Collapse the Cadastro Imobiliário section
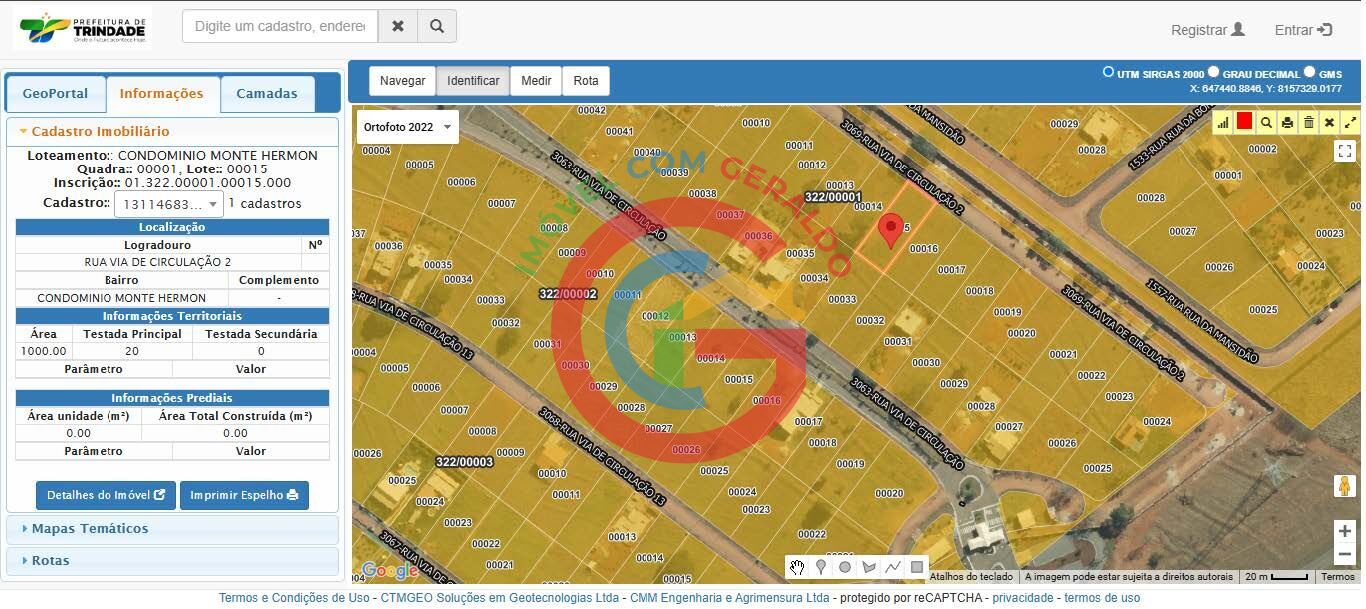The height and width of the screenshot is (609, 1366). click(x=172, y=131)
